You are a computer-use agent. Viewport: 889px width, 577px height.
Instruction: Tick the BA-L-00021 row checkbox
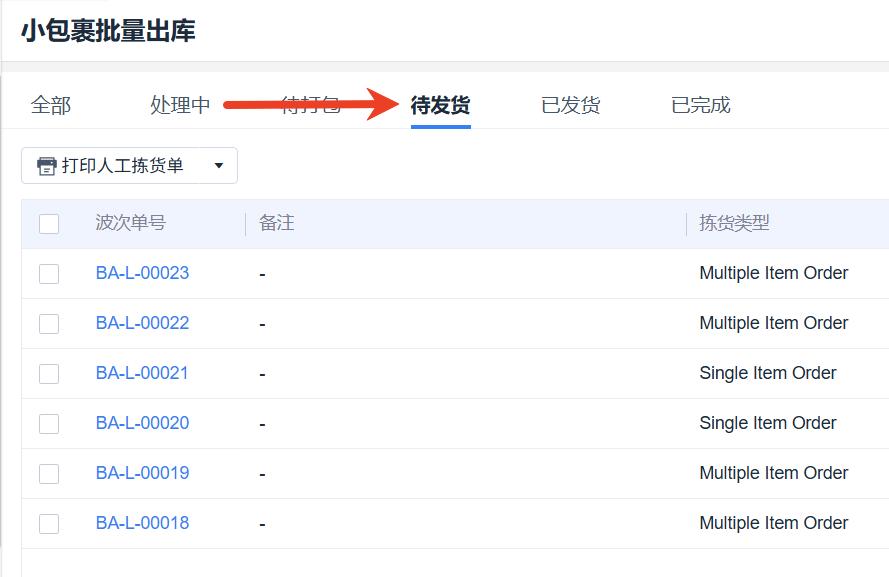49,374
